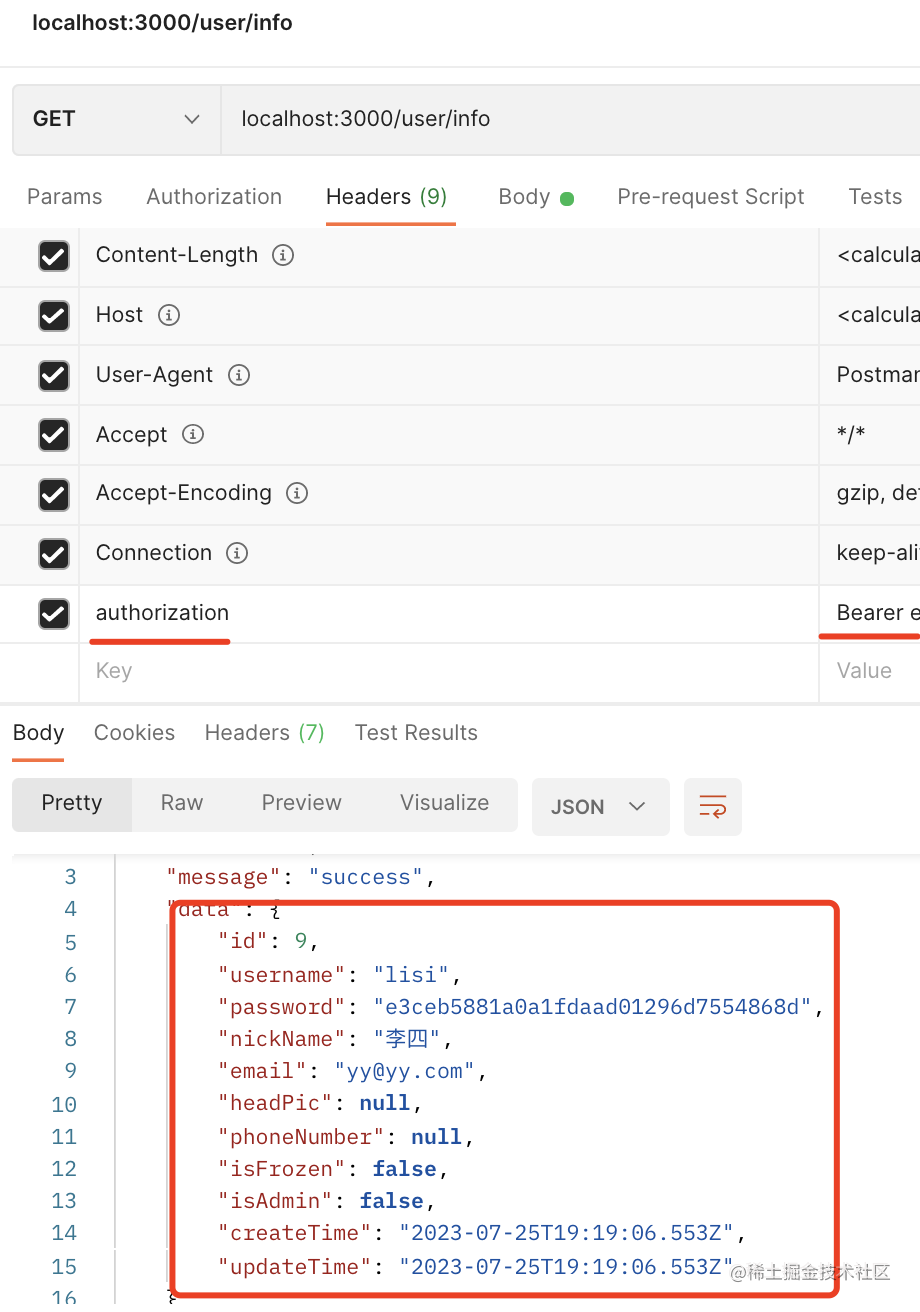Uncheck the Content-Length header checkbox
920x1312 pixels.
53,256
